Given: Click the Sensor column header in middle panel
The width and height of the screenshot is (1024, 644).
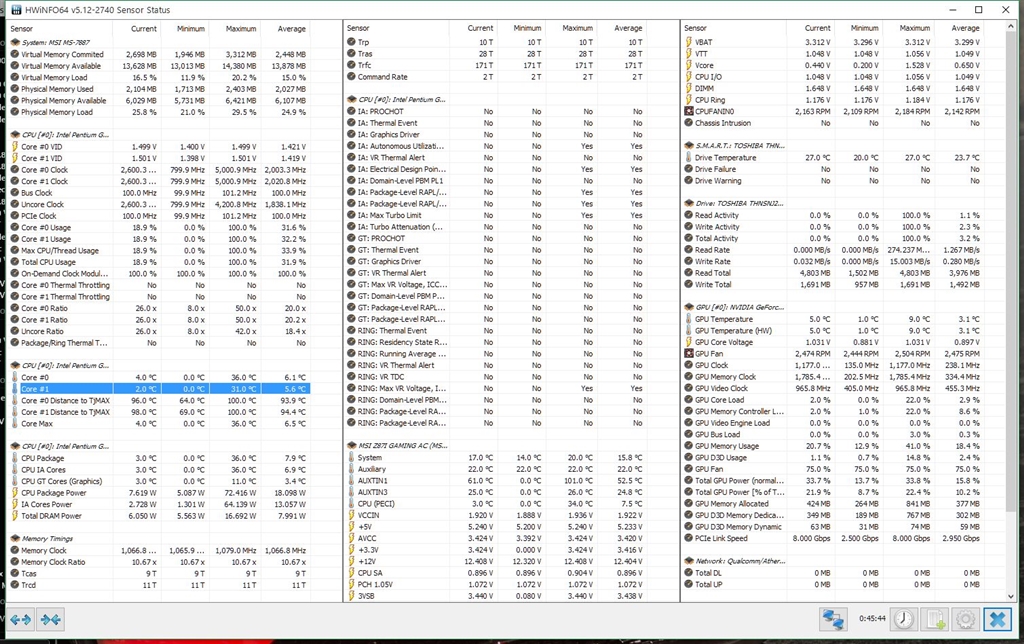Looking at the screenshot, I should [359, 28].
